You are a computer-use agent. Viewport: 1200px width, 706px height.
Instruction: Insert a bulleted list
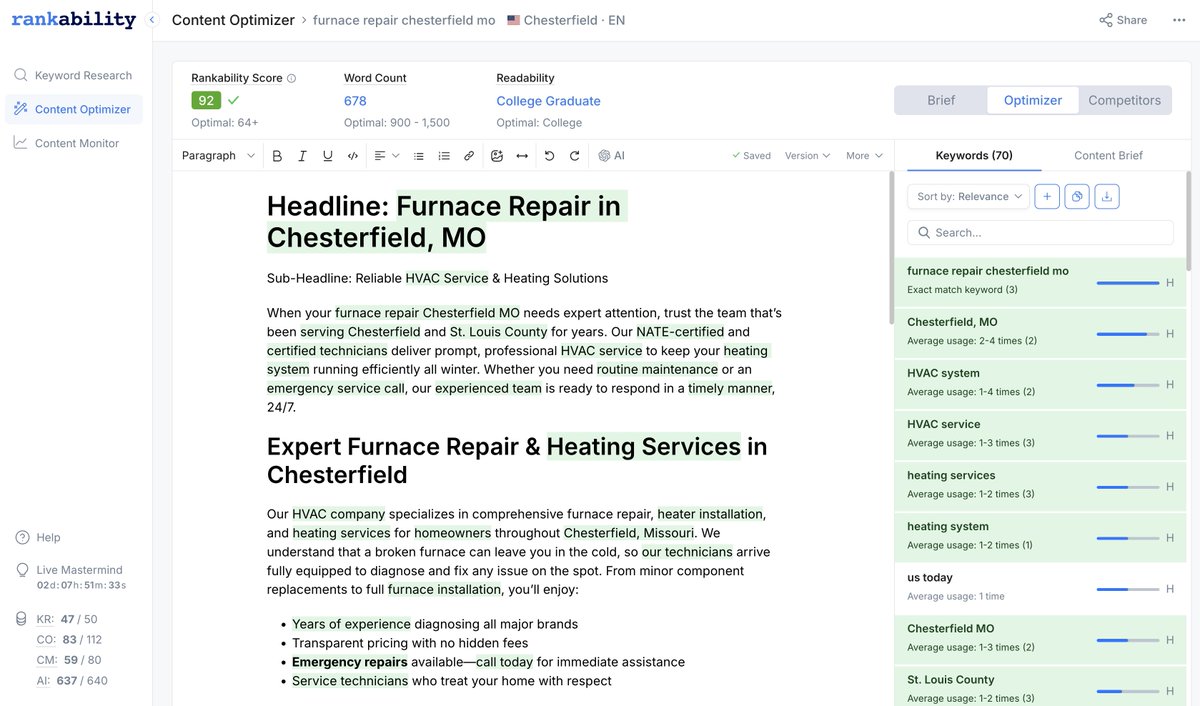tap(419, 156)
